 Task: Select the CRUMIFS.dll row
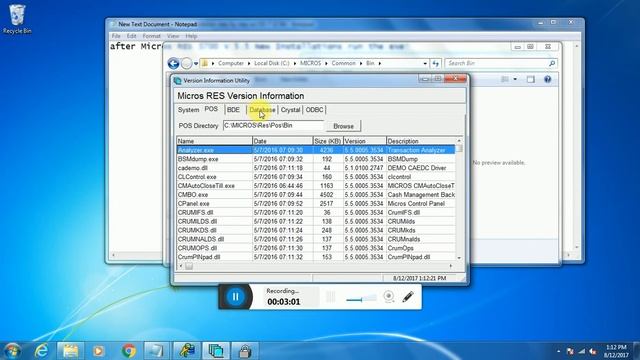[316, 213]
